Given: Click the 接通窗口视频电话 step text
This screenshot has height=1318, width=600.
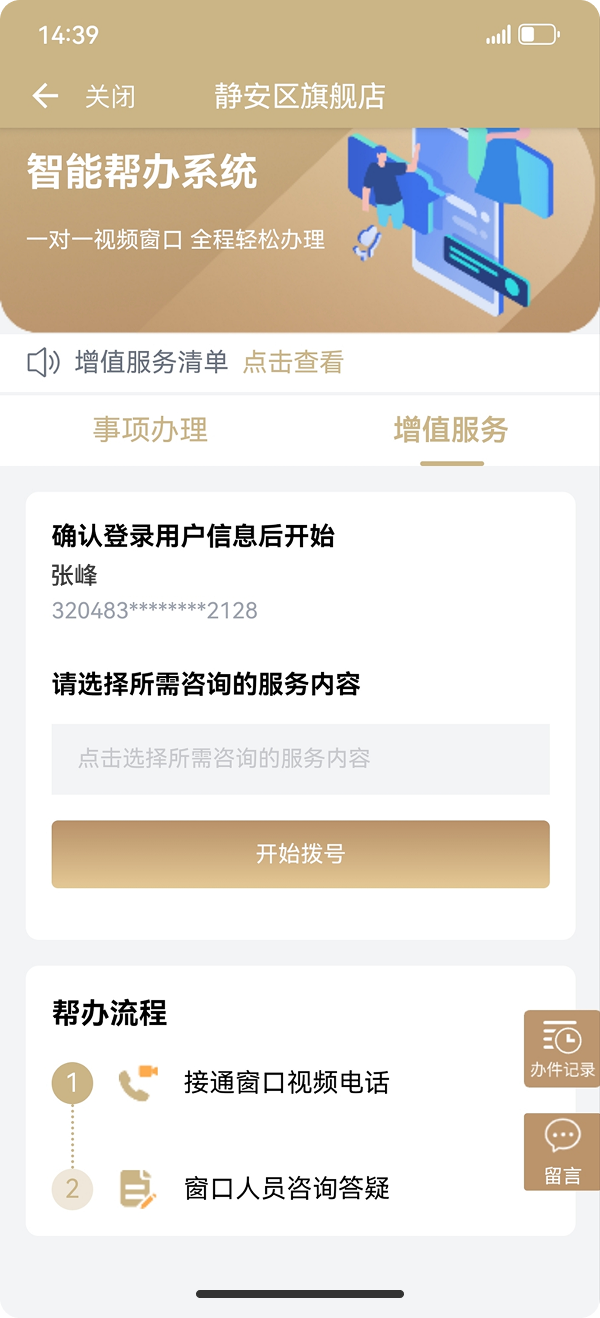Looking at the screenshot, I should tap(286, 1083).
